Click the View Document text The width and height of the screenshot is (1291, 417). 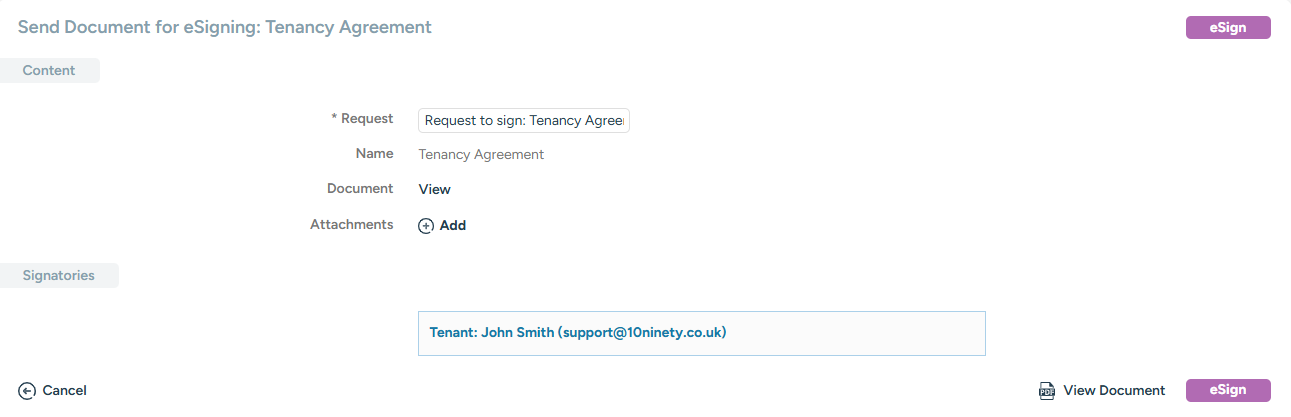click(x=1114, y=391)
